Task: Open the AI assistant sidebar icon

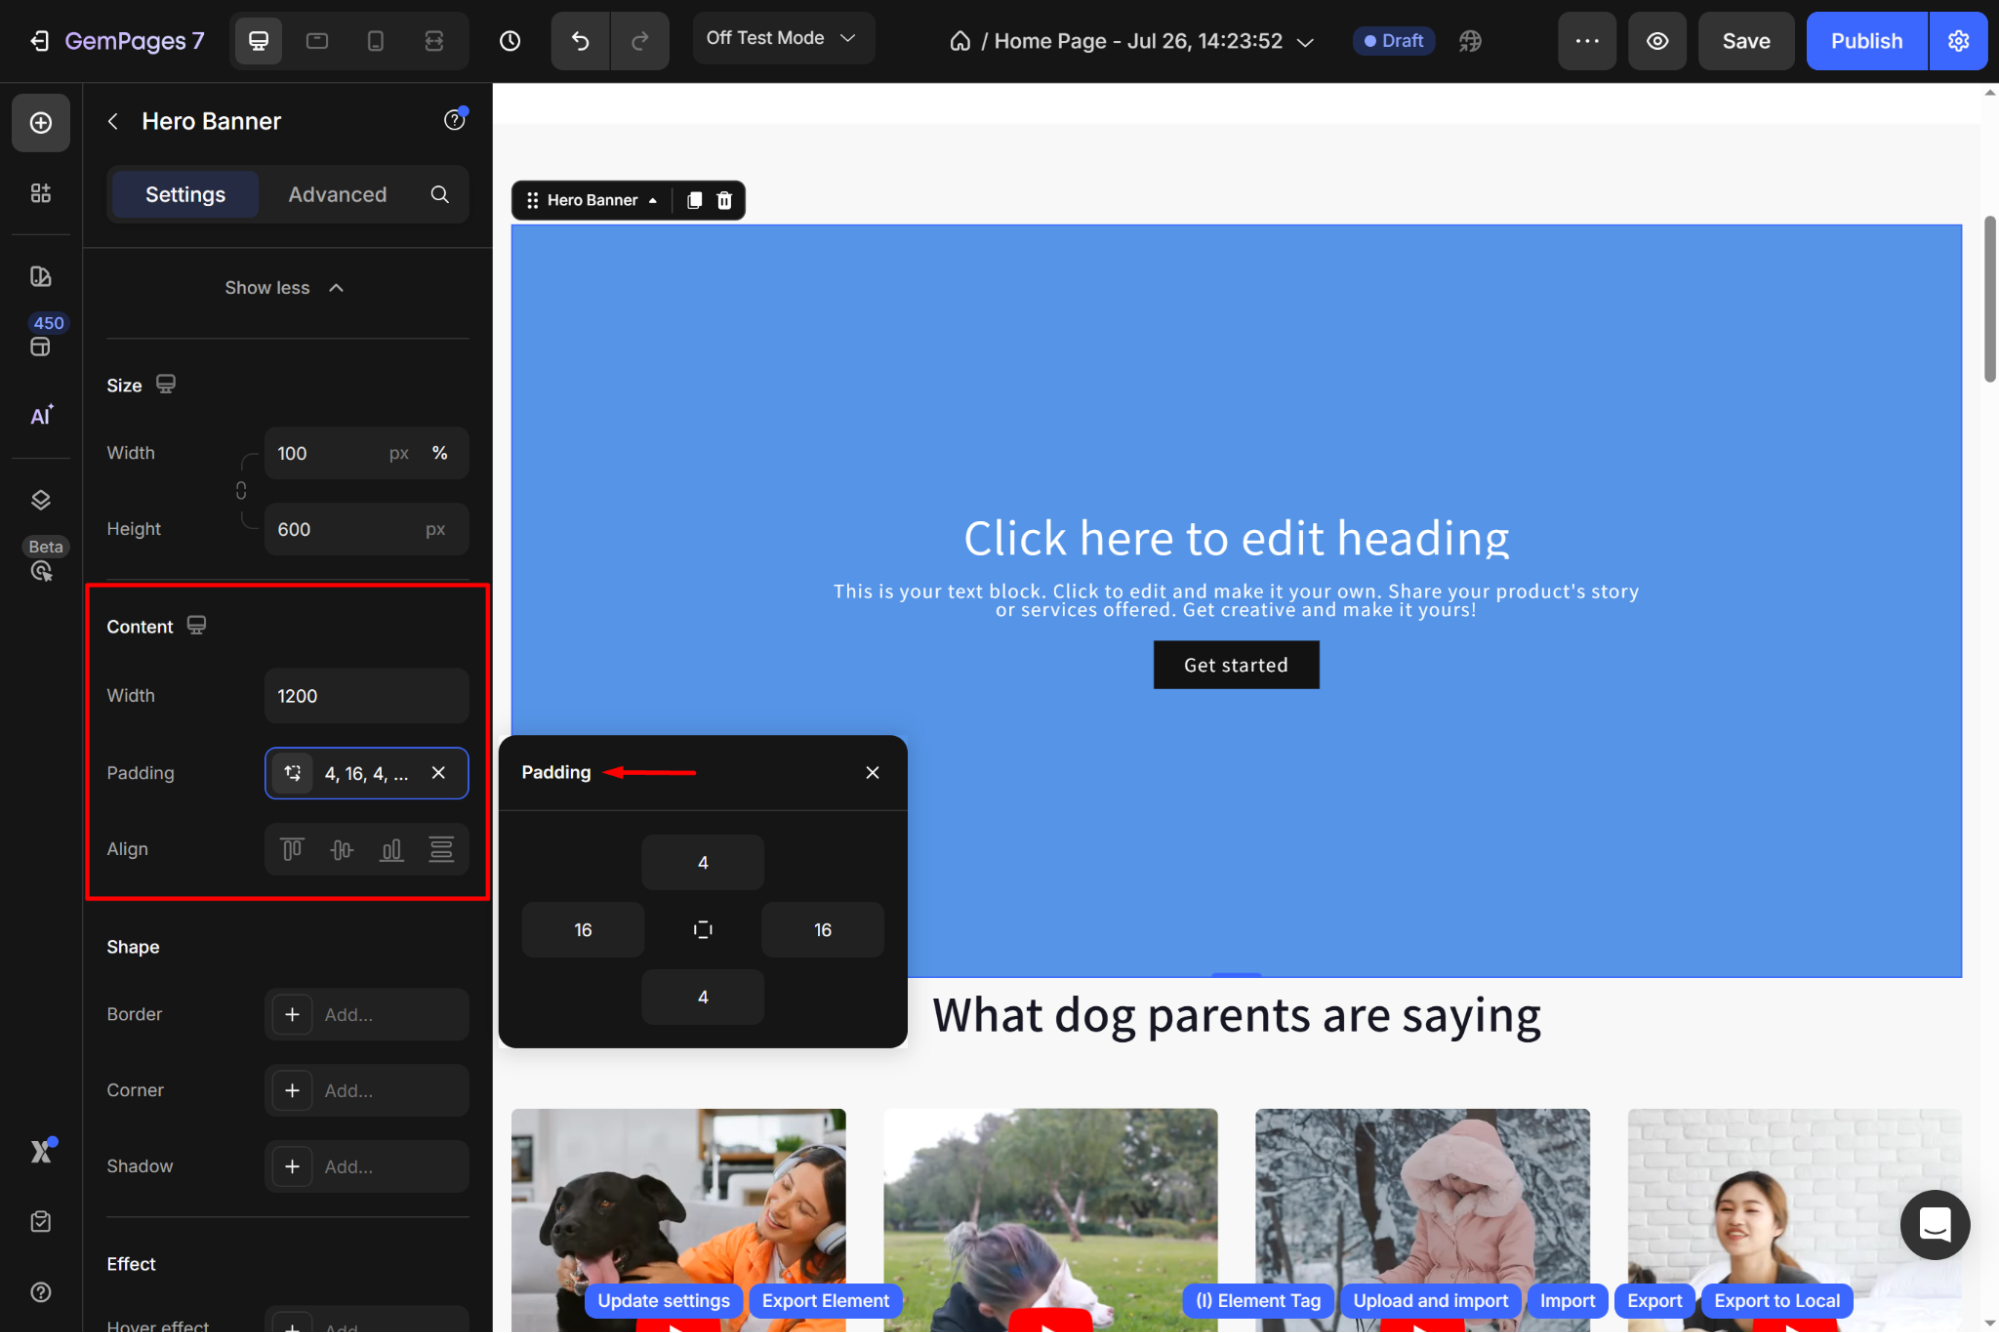Action: point(41,415)
